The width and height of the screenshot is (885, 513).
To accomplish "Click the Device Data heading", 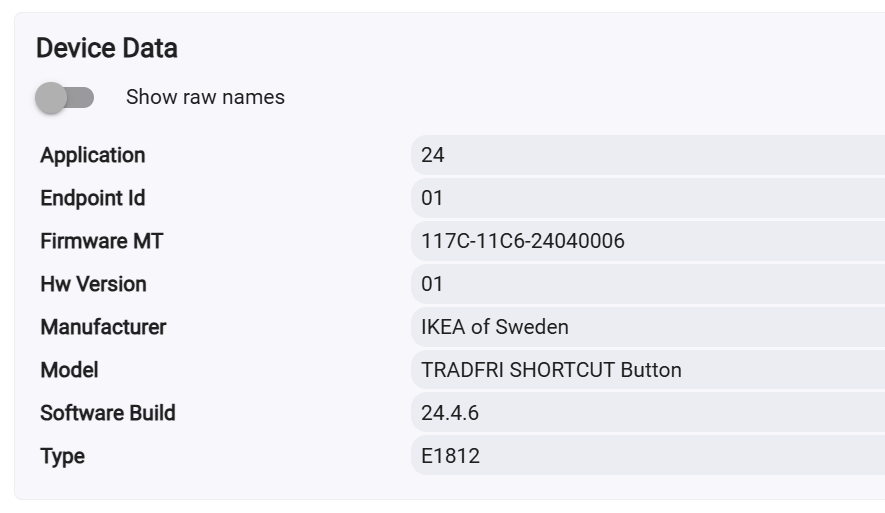I will pyautogui.click(x=107, y=48).
